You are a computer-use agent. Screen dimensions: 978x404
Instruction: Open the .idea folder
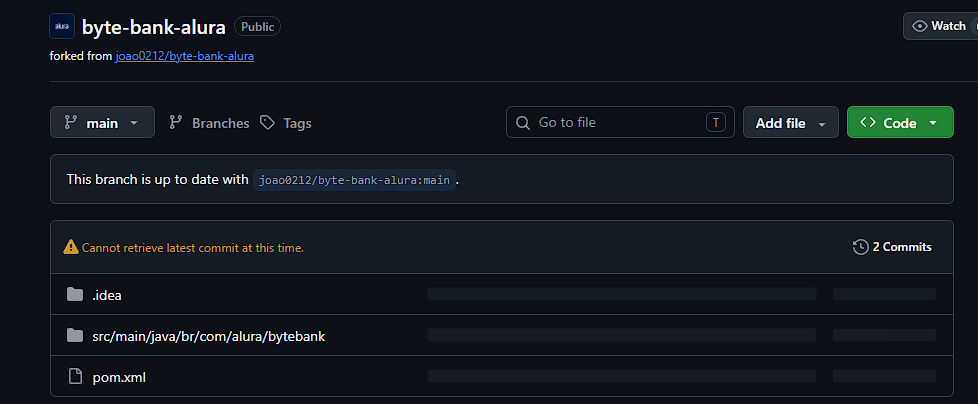tap(107, 295)
